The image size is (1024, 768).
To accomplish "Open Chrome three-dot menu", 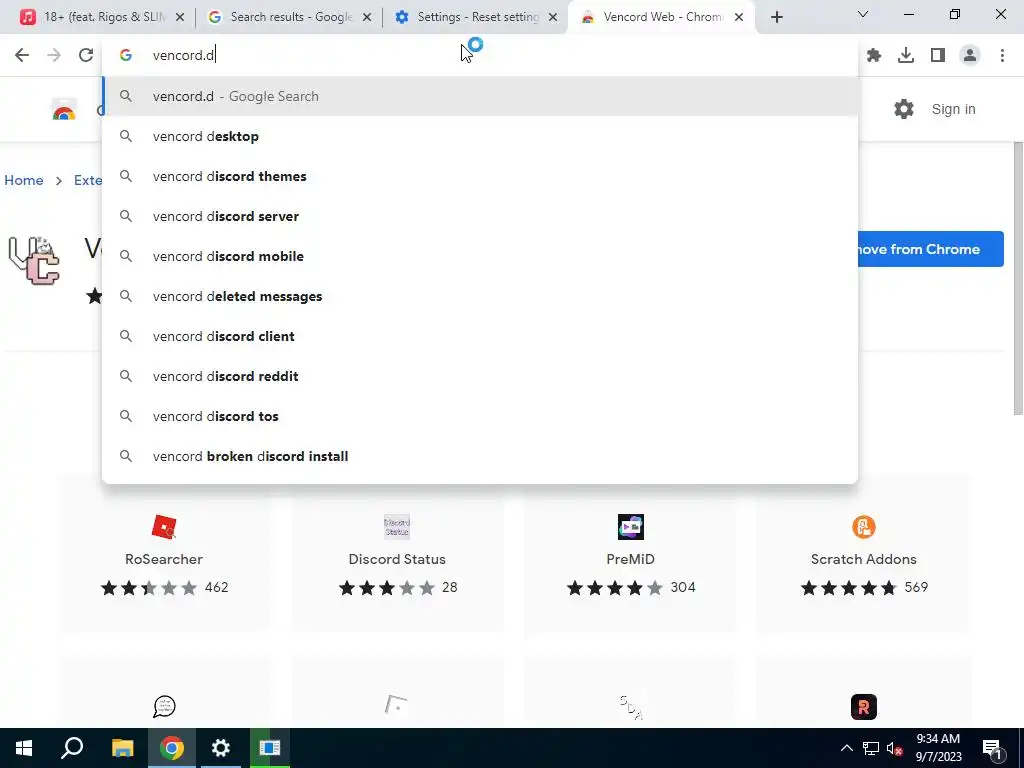I will point(1002,56).
